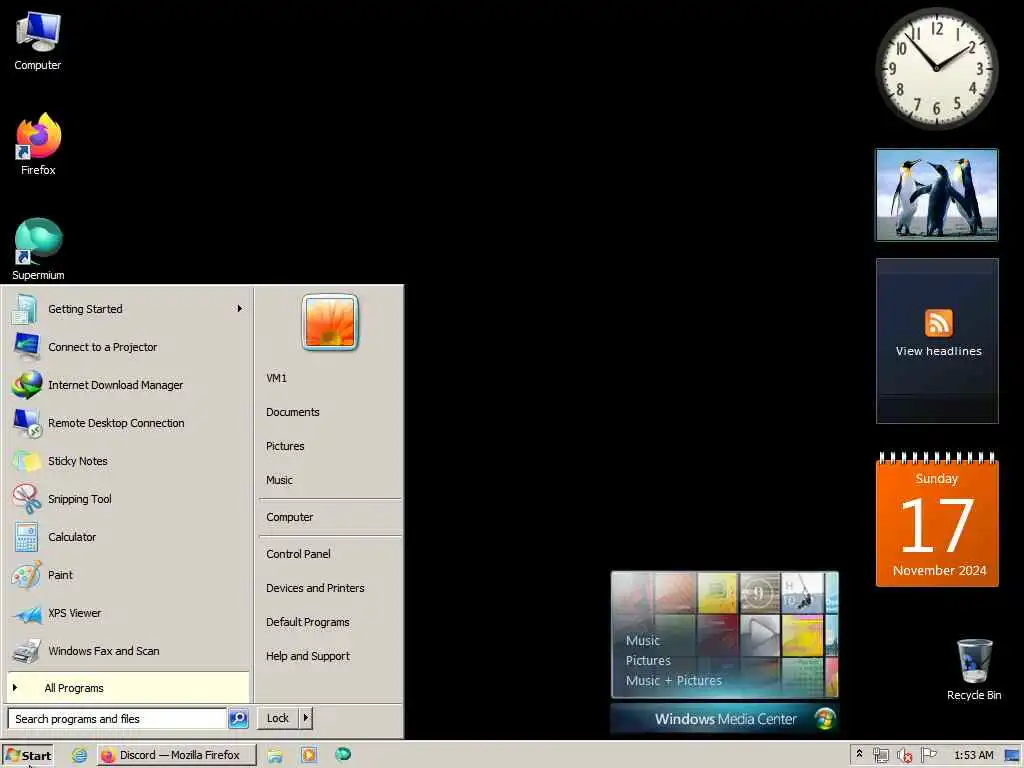Click the network tray icon
Screen dimensions: 1024x768
tap(881, 756)
